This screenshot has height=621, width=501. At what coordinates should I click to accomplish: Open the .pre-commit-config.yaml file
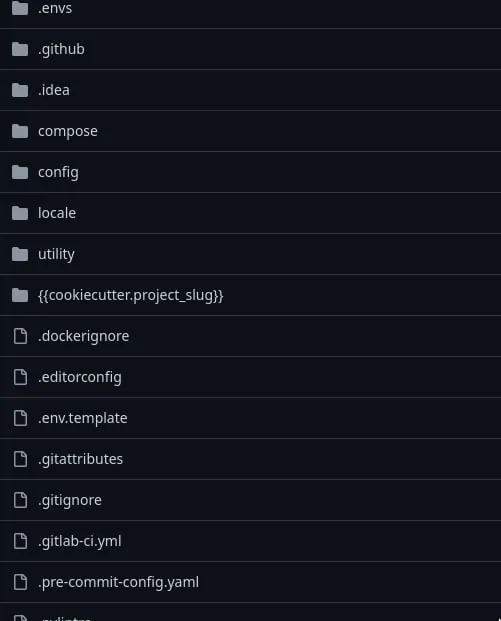(118, 582)
